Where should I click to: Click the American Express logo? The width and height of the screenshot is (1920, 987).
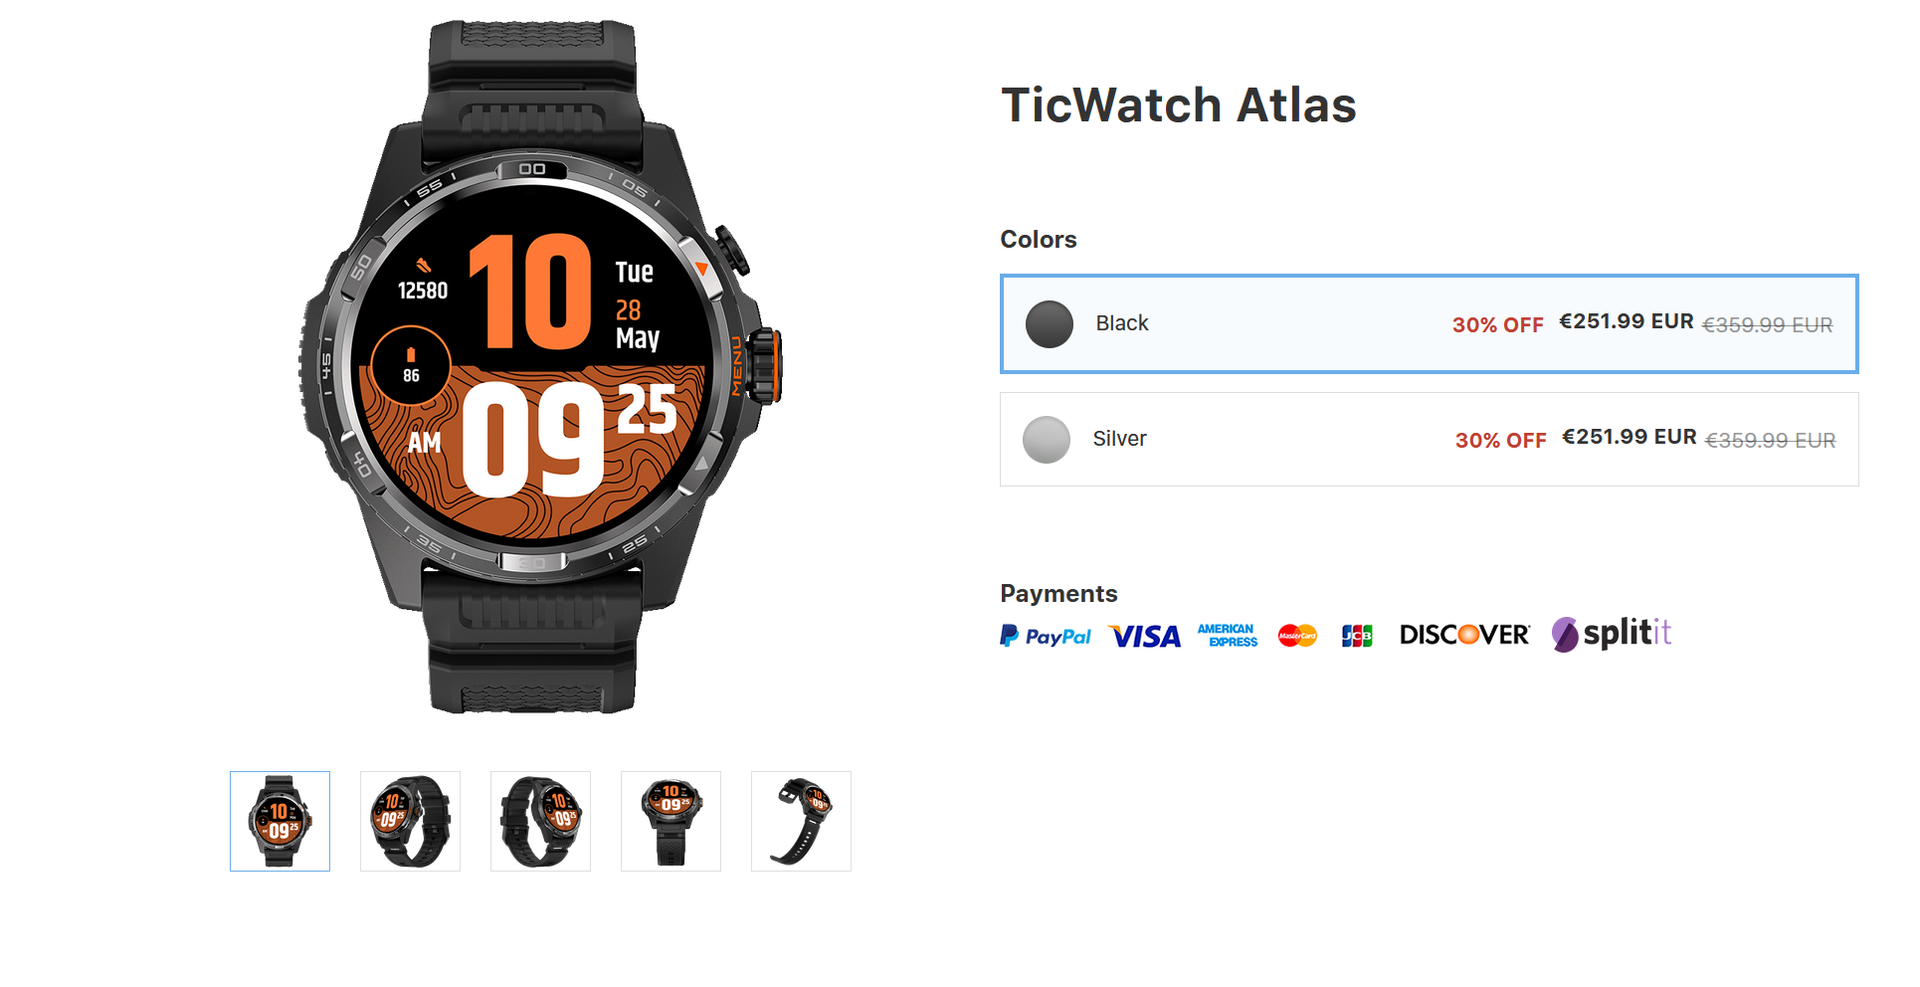click(x=1227, y=636)
